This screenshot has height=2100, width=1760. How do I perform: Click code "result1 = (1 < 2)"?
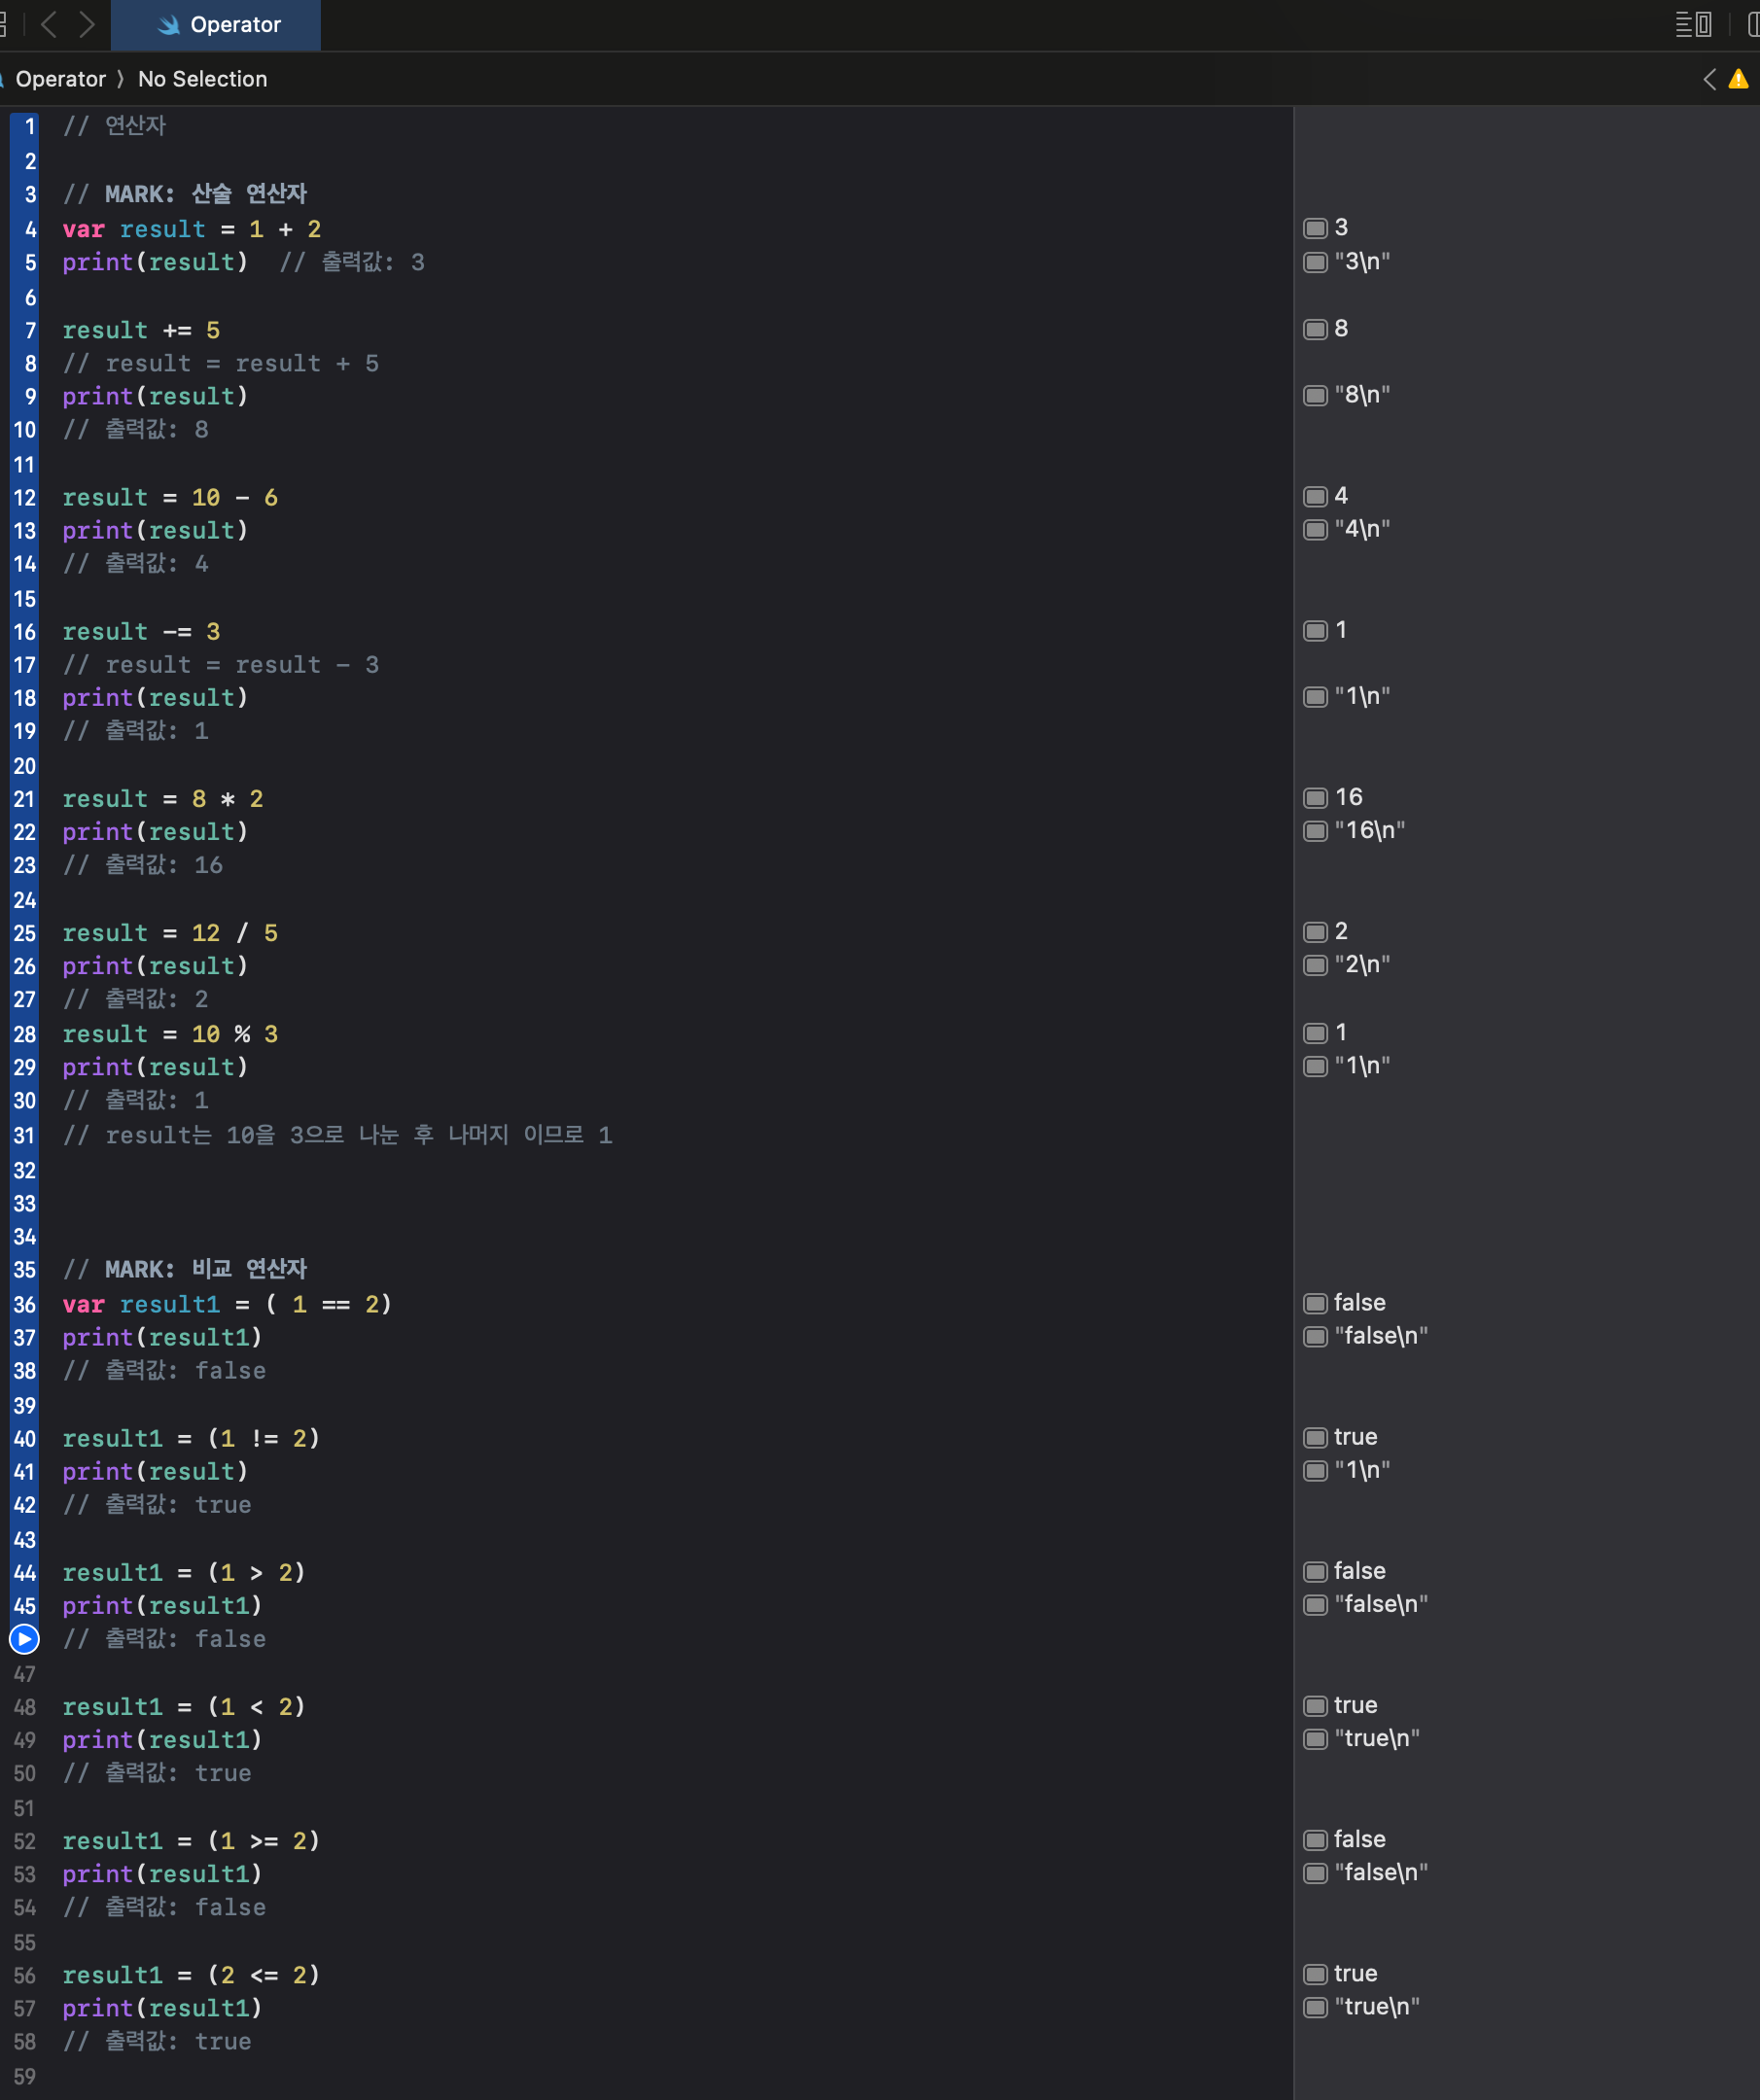click(184, 1707)
